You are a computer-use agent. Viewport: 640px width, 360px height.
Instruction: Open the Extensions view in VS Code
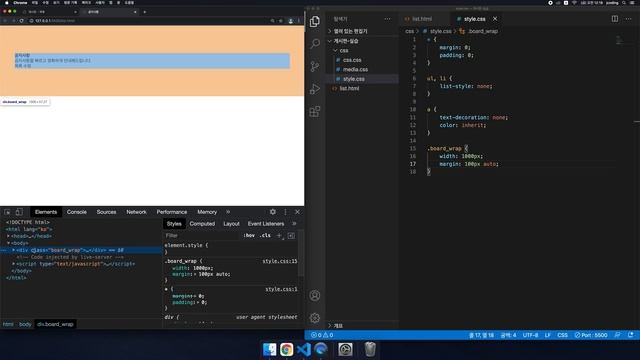click(x=315, y=111)
